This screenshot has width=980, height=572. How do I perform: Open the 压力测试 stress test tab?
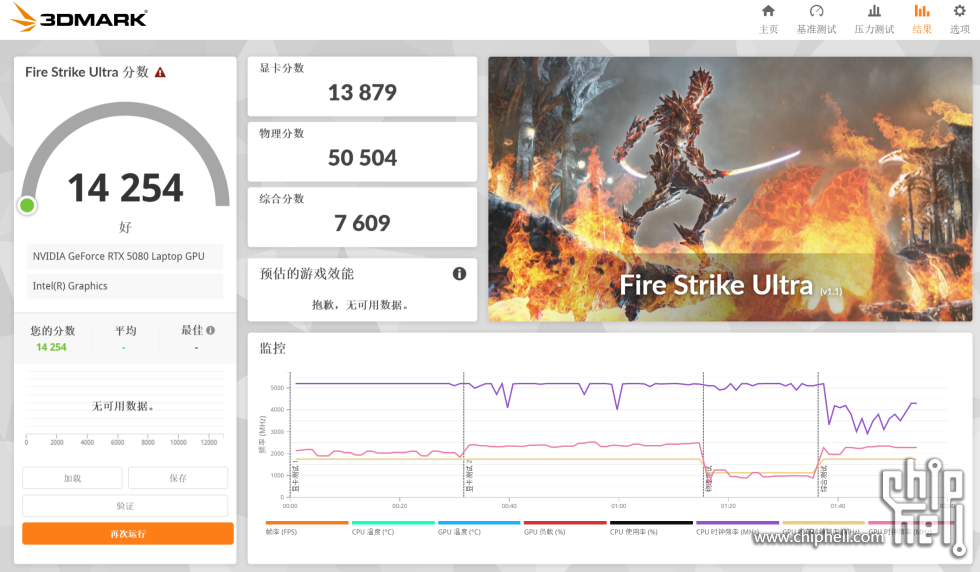(x=874, y=19)
